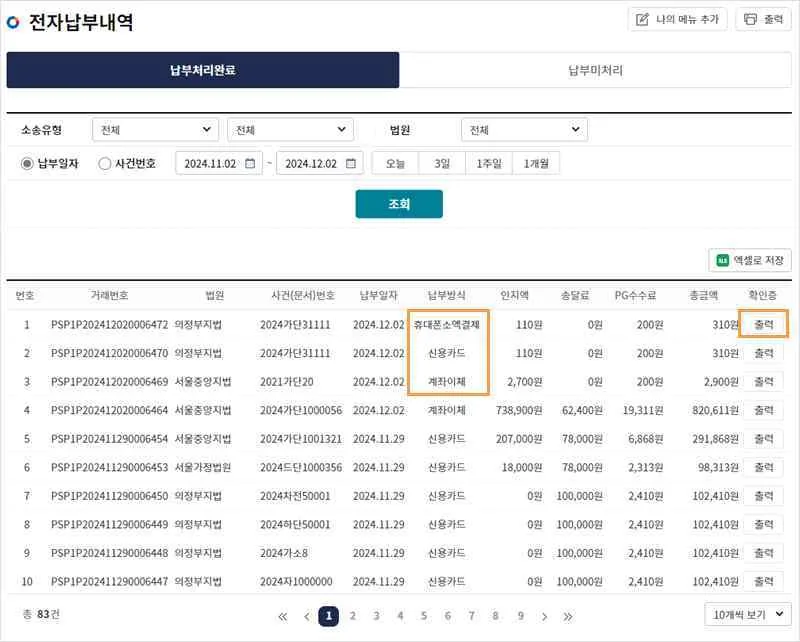Screen dimensions: 800x642
Task: Go to page 7
Action: point(471,616)
